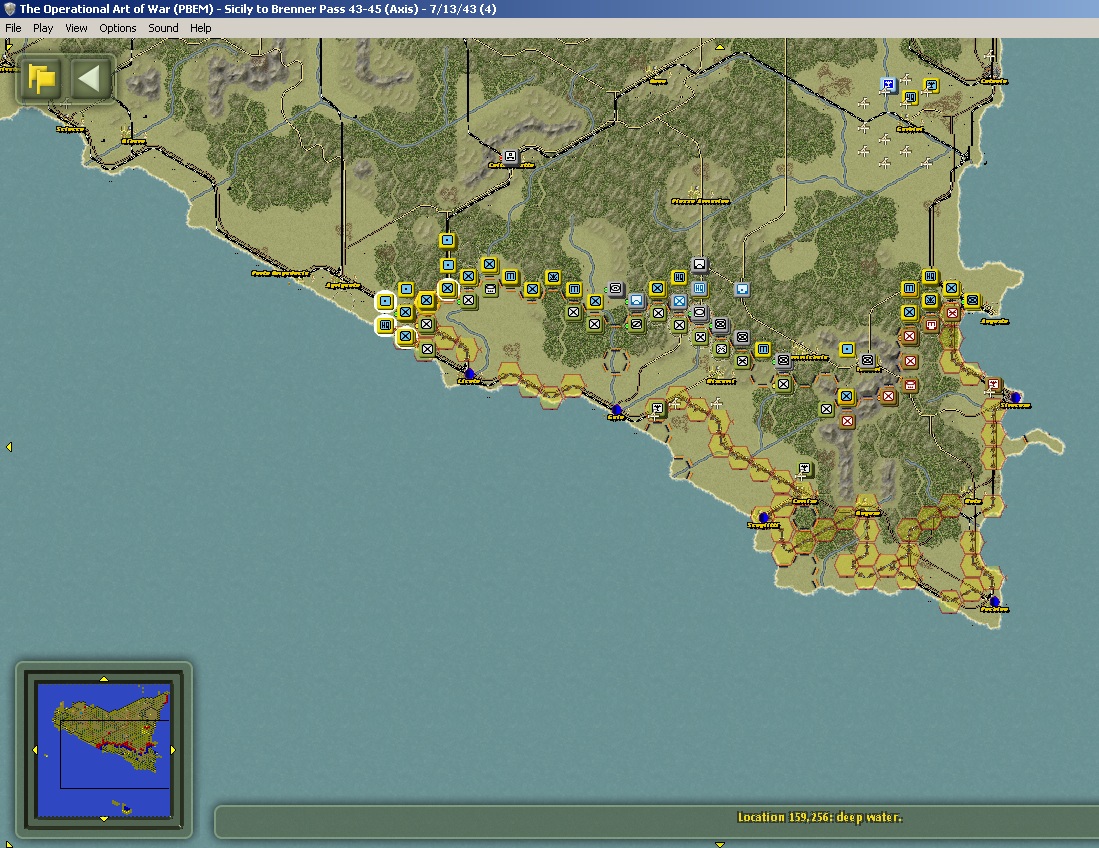Select the grey armor unit with plain oval

coord(699,312)
